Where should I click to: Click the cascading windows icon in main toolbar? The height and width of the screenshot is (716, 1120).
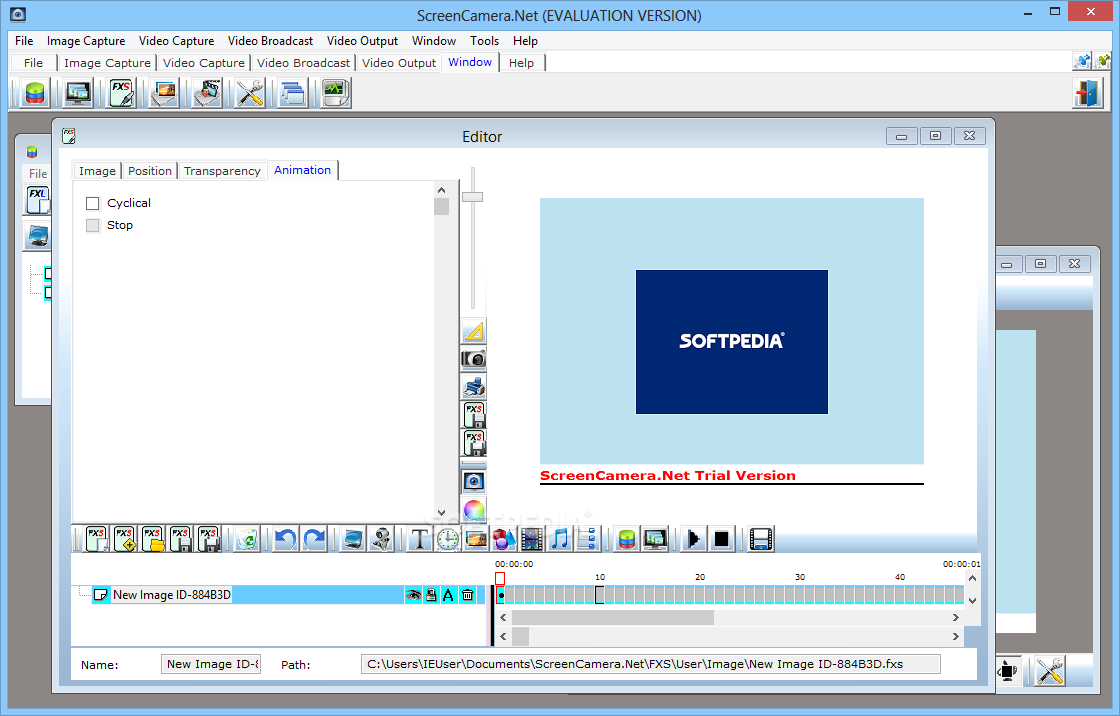click(293, 93)
